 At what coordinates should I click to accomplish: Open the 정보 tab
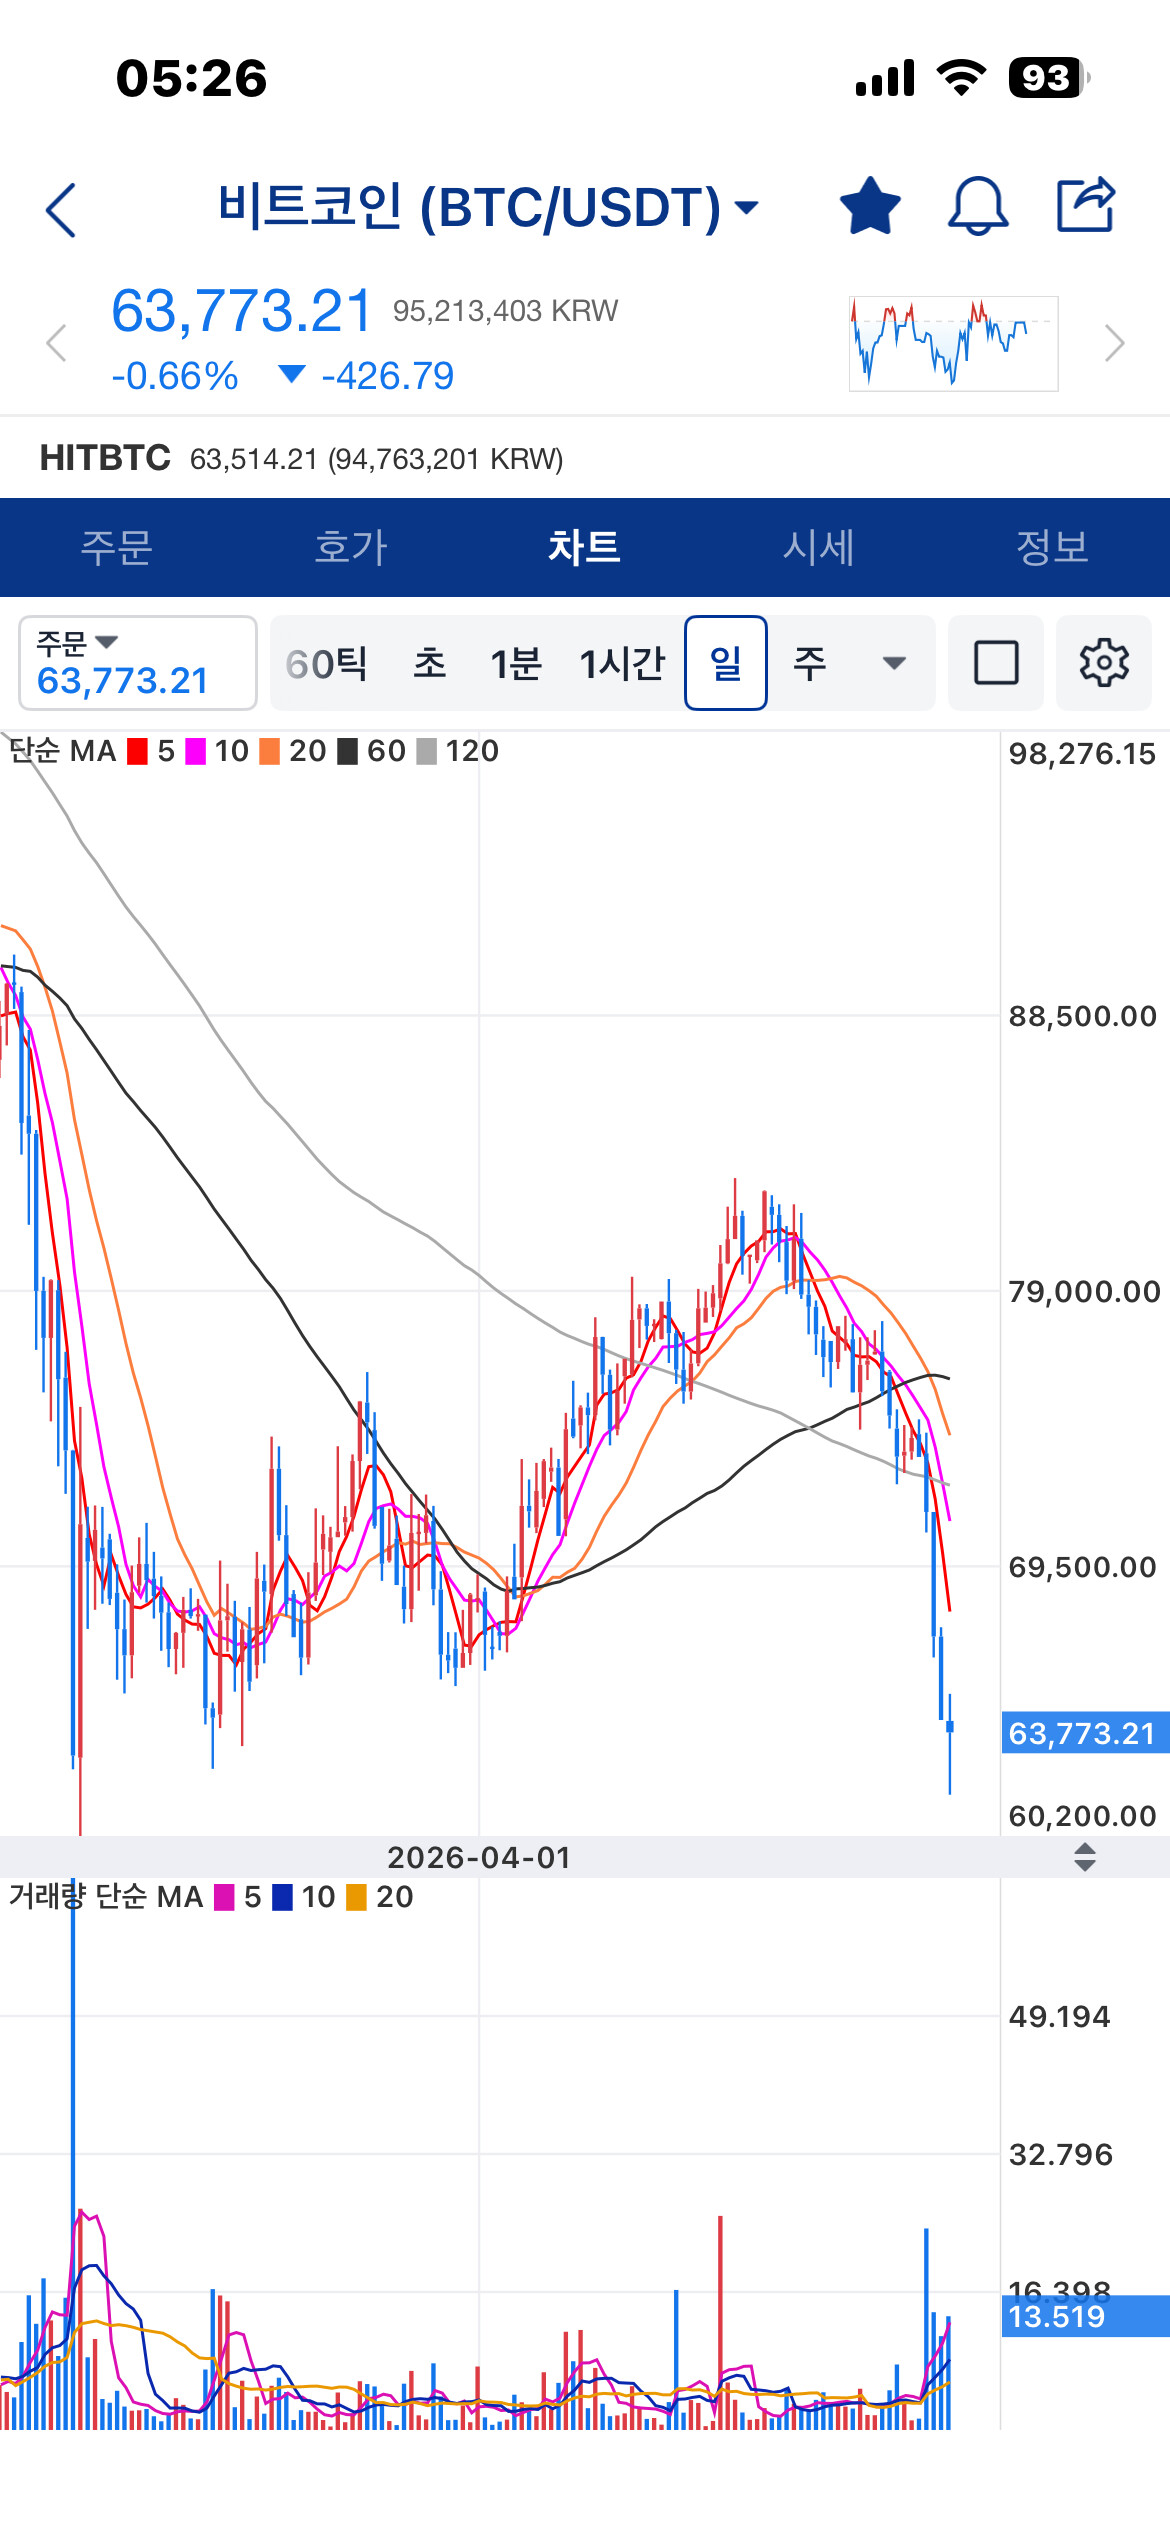[1052, 547]
